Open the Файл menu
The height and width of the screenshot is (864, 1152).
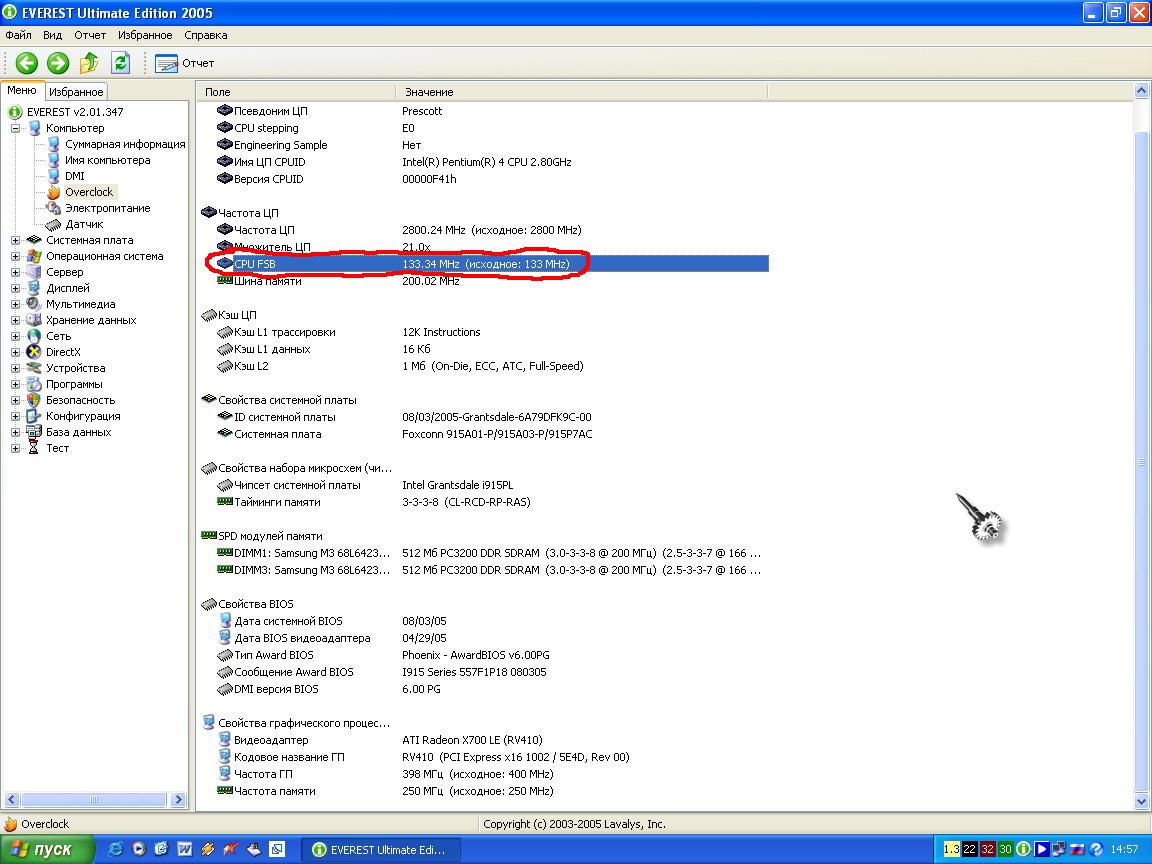18,35
